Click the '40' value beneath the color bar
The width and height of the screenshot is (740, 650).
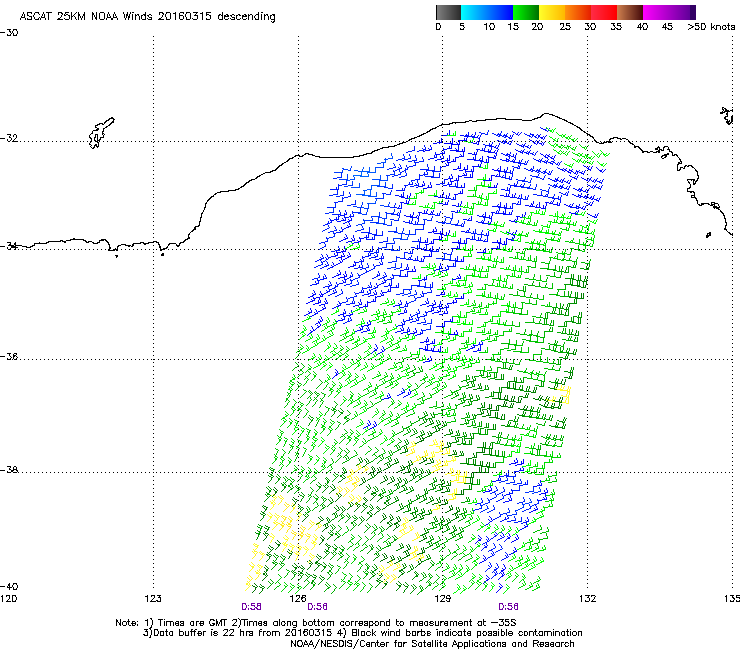pyautogui.click(x=642, y=27)
